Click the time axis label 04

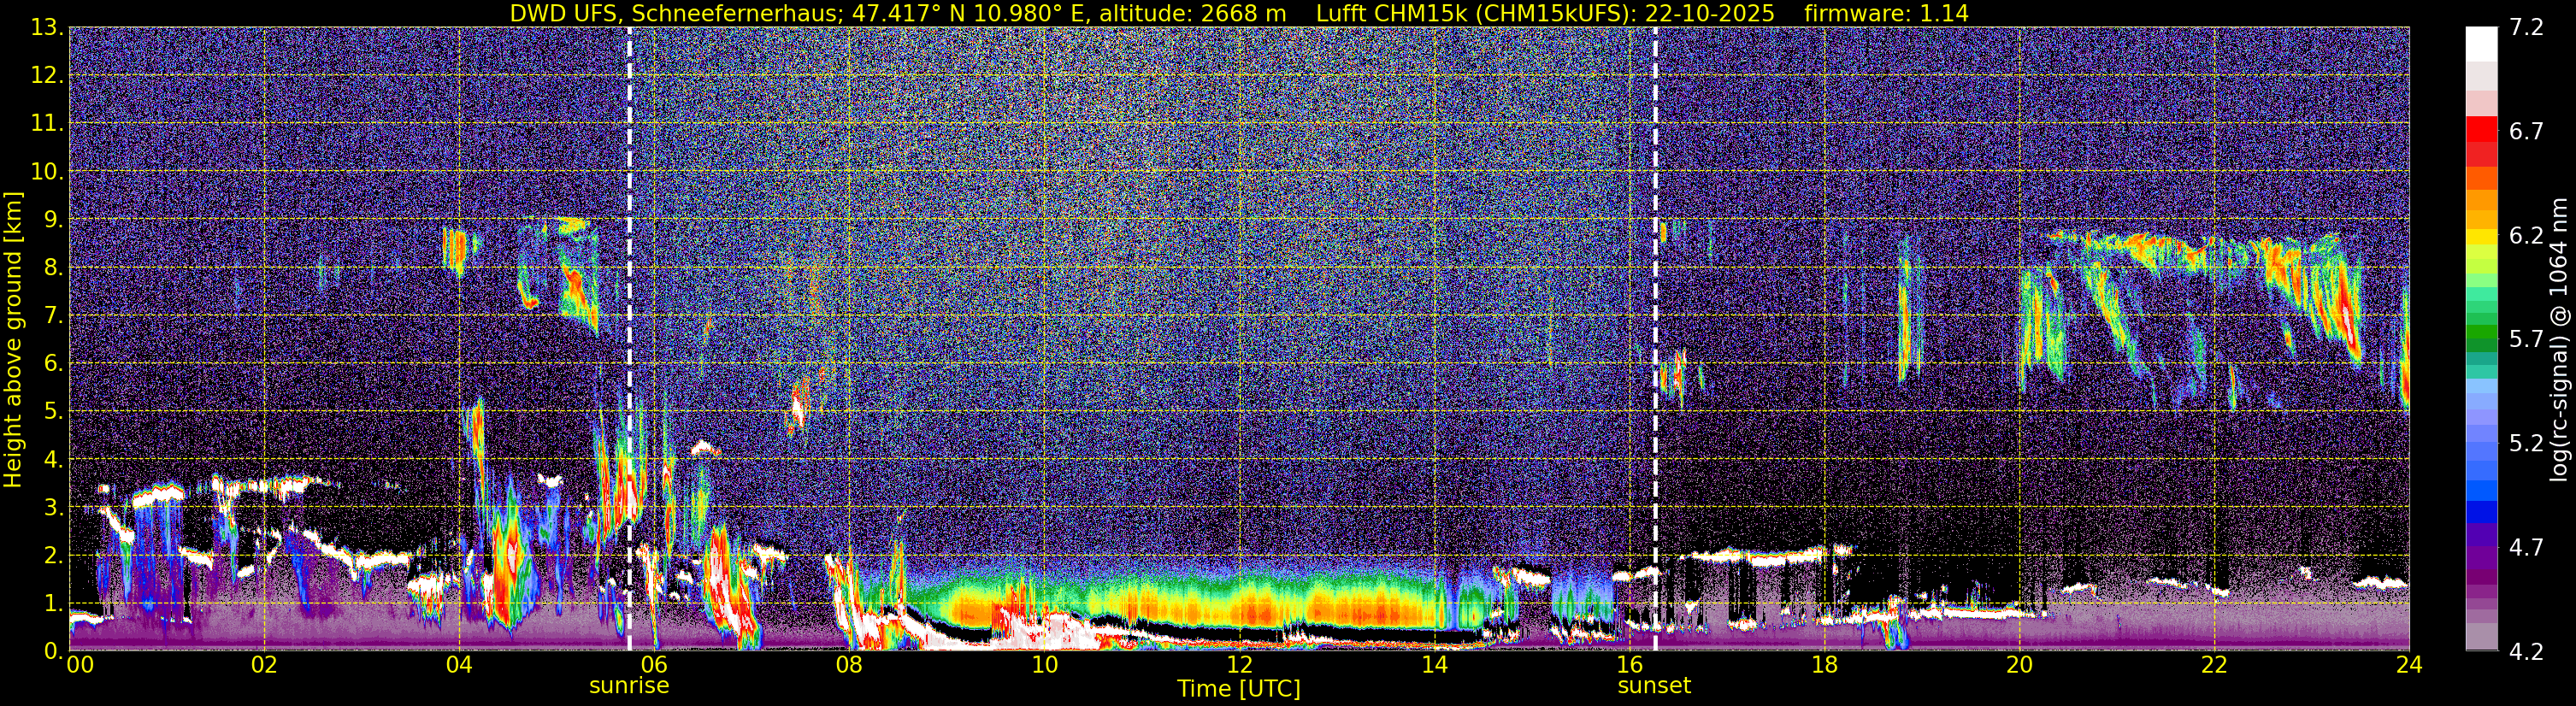tap(459, 665)
